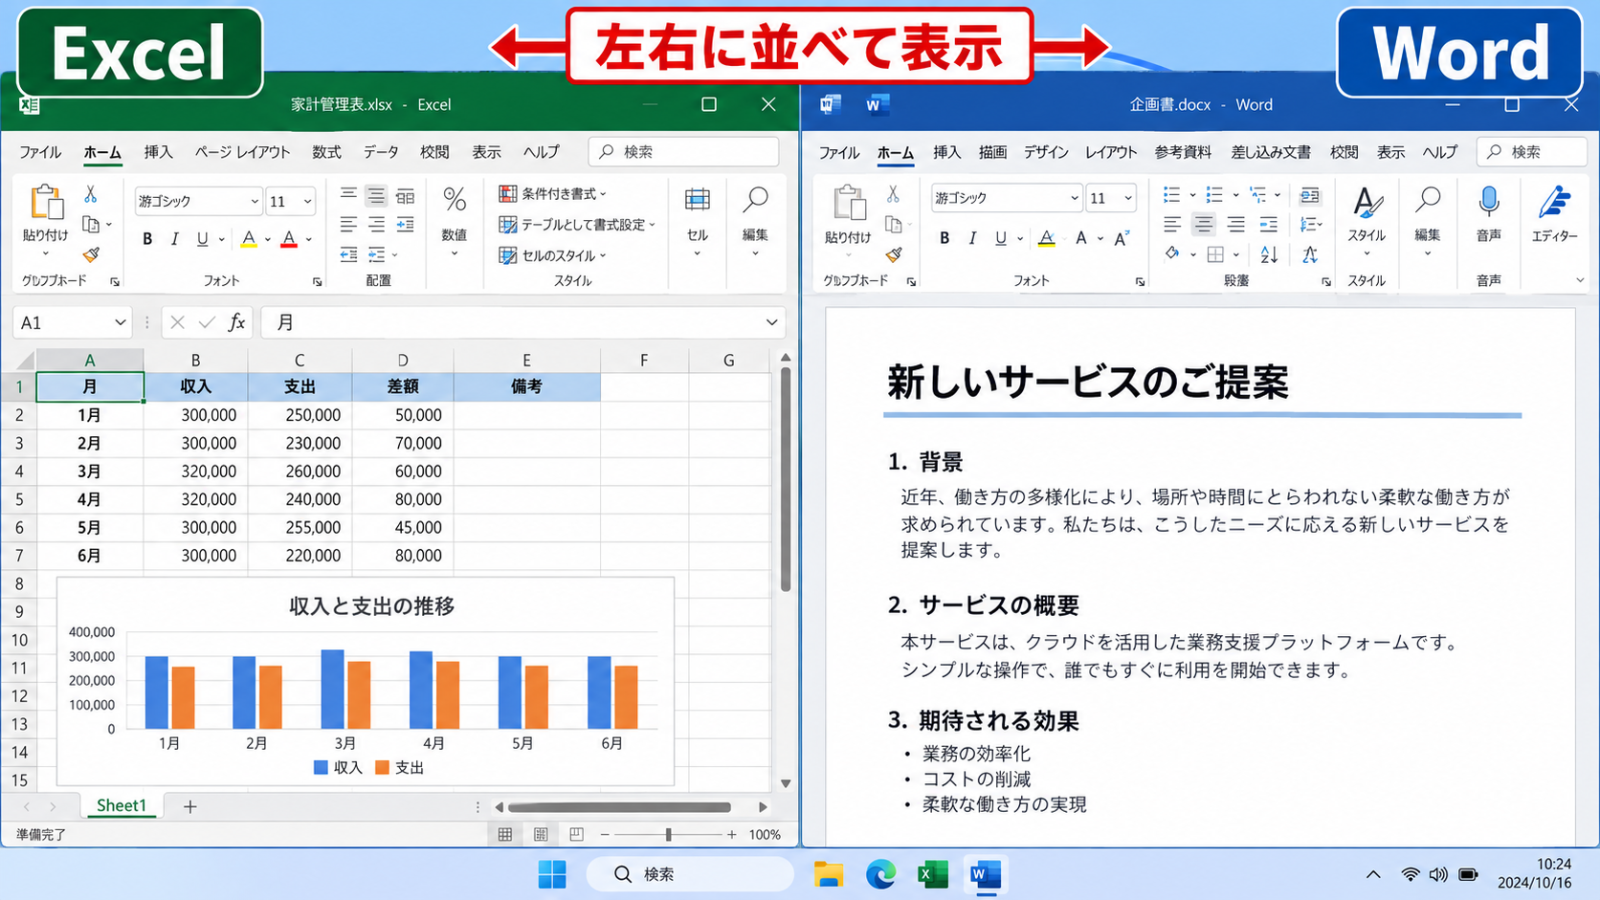The height and width of the screenshot is (900, 1600).
Task: Click Excel's yellow fill color swatch
Action: [249, 240]
